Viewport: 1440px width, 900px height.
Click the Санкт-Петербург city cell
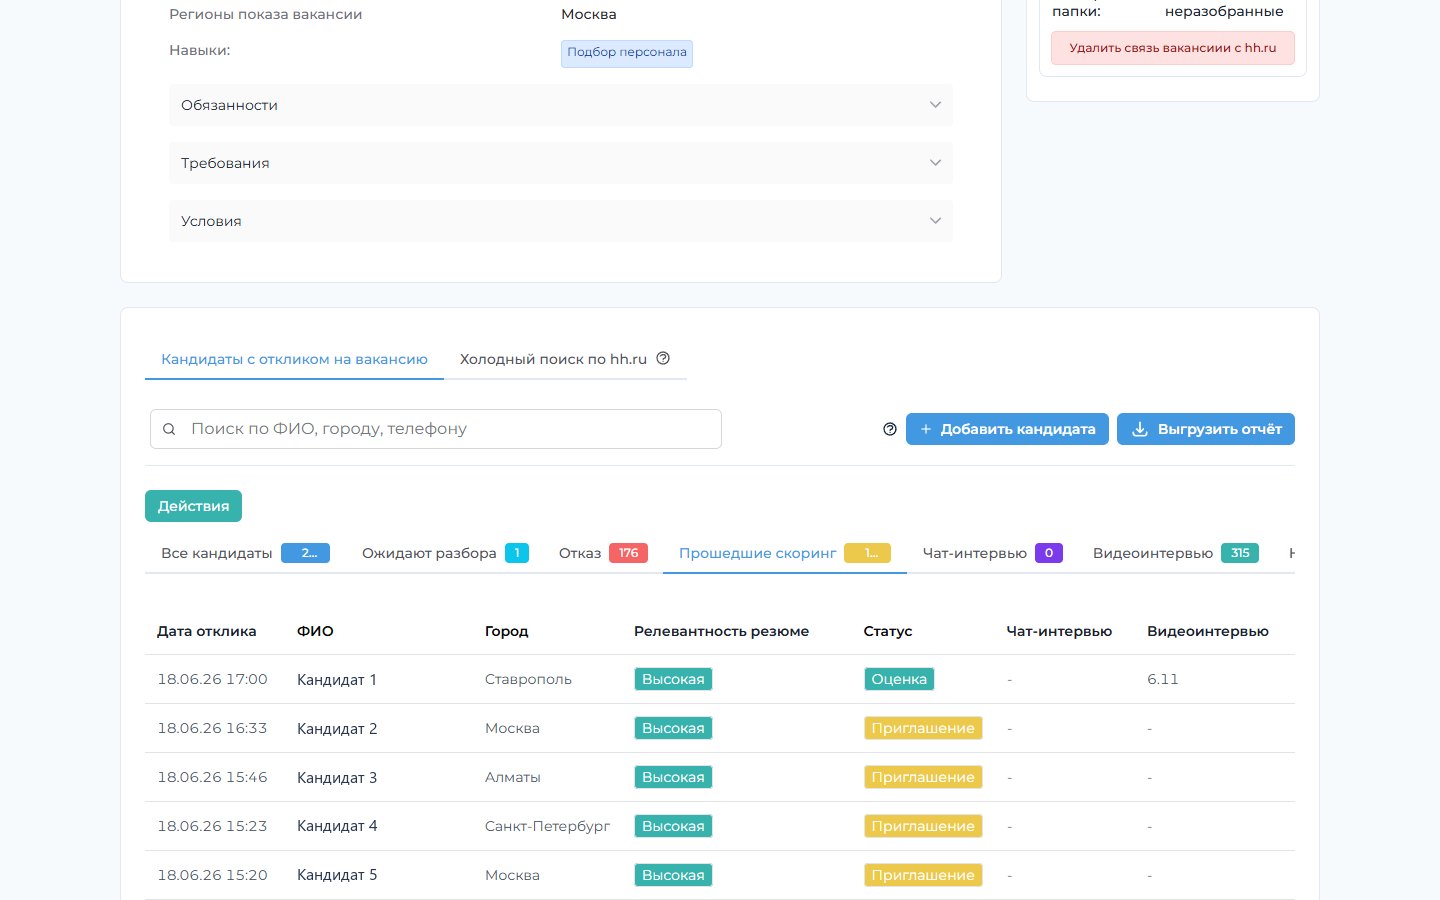(547, 826)
